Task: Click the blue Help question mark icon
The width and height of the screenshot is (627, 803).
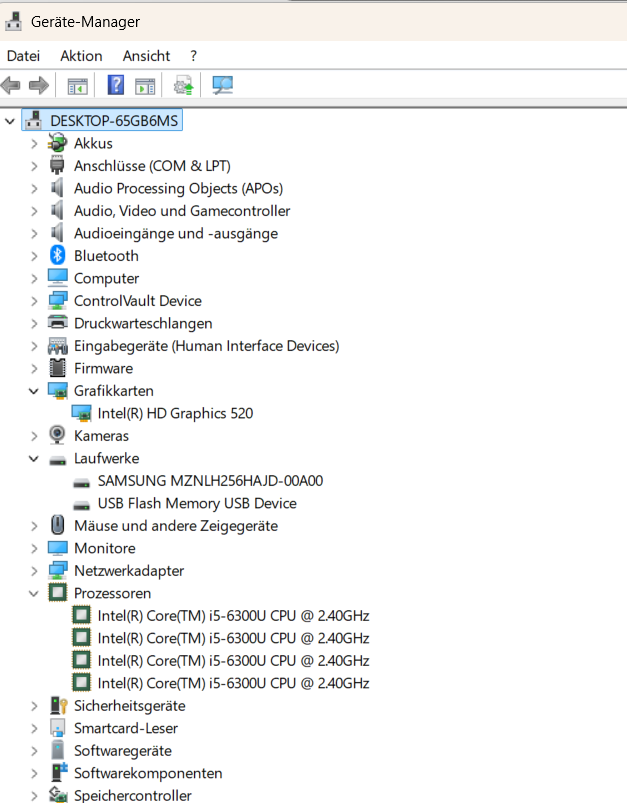Action: tap(116, 85)
